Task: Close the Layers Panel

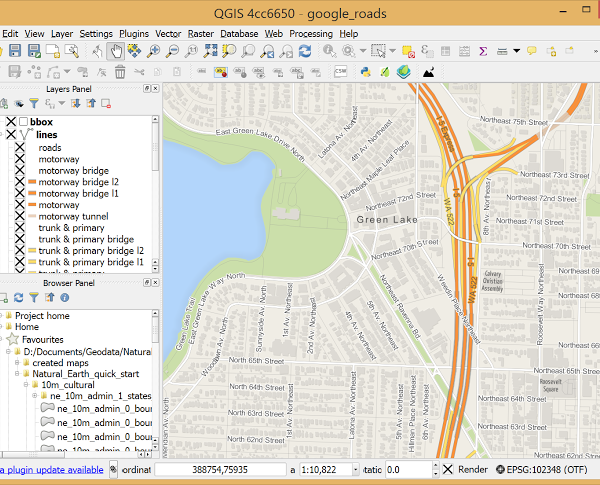Action: point(155,88)
